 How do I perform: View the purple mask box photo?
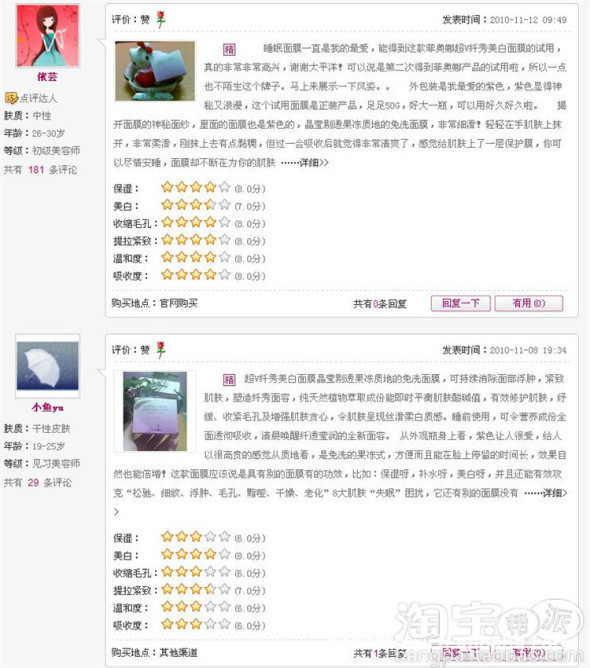tap(155, 411)
